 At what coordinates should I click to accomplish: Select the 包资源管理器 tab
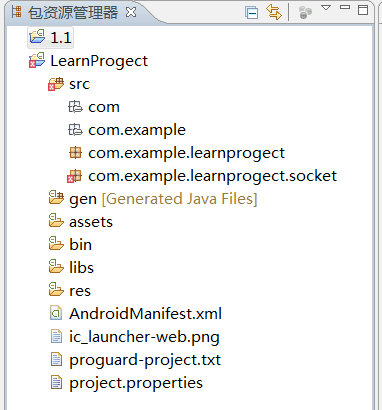click(x=73, y=13)
